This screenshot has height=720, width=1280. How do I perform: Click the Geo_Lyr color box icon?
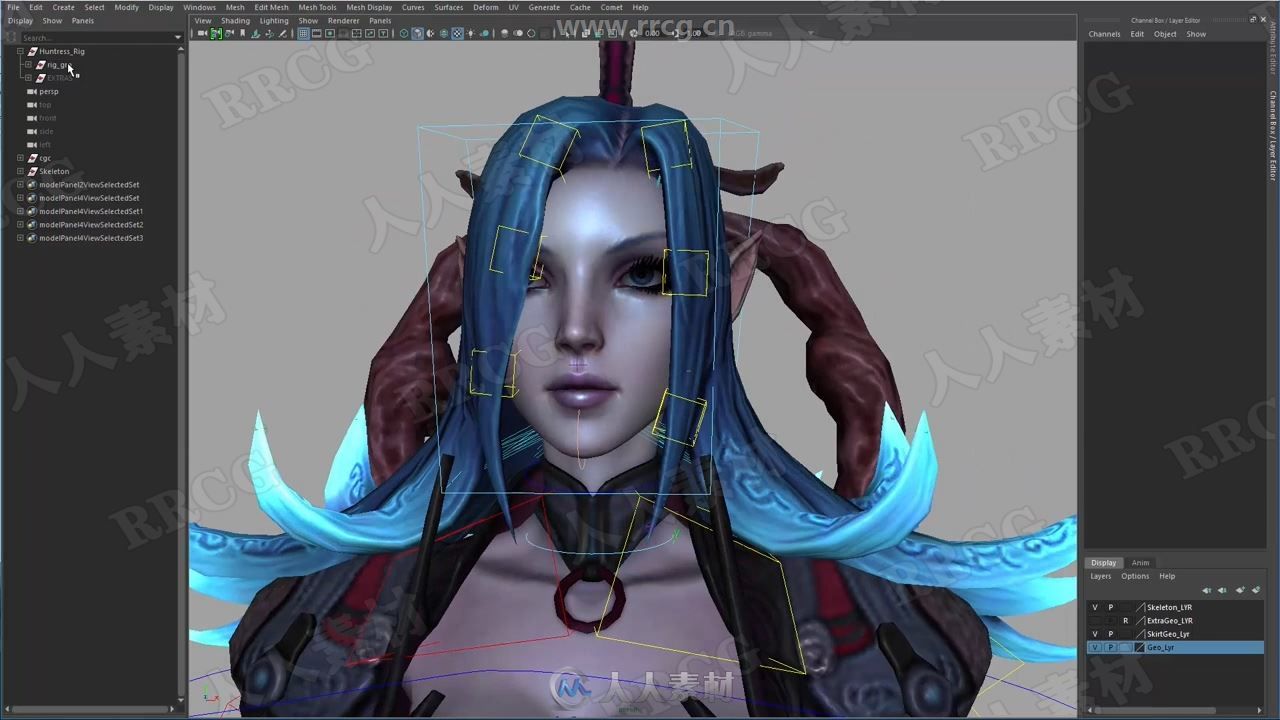[1140, 648]
